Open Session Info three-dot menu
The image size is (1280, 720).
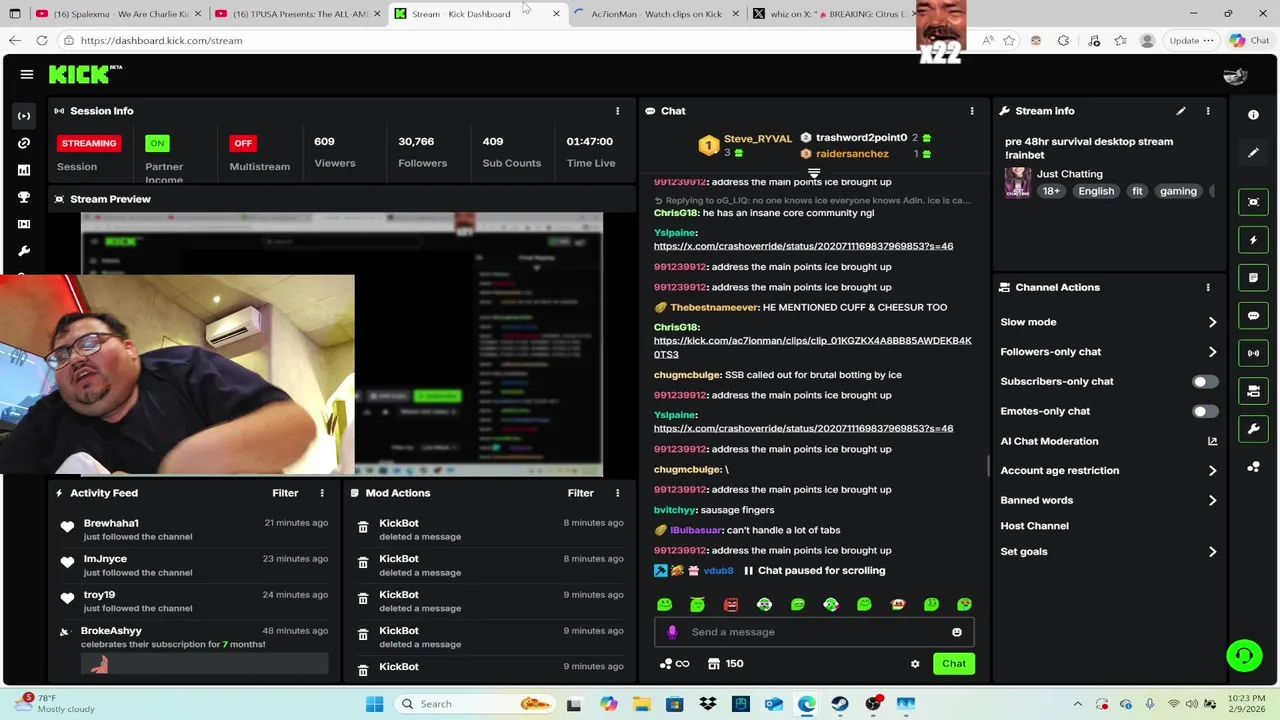(x=617, y=111)
